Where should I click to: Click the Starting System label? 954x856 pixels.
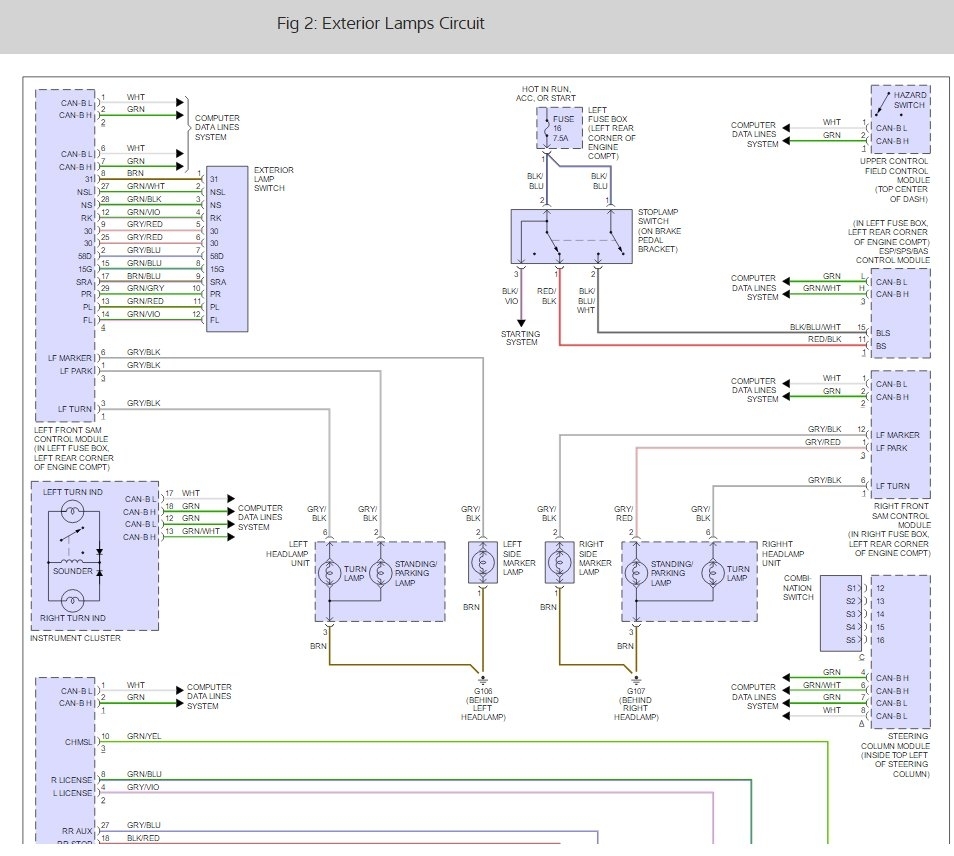[x=520, y=338]
